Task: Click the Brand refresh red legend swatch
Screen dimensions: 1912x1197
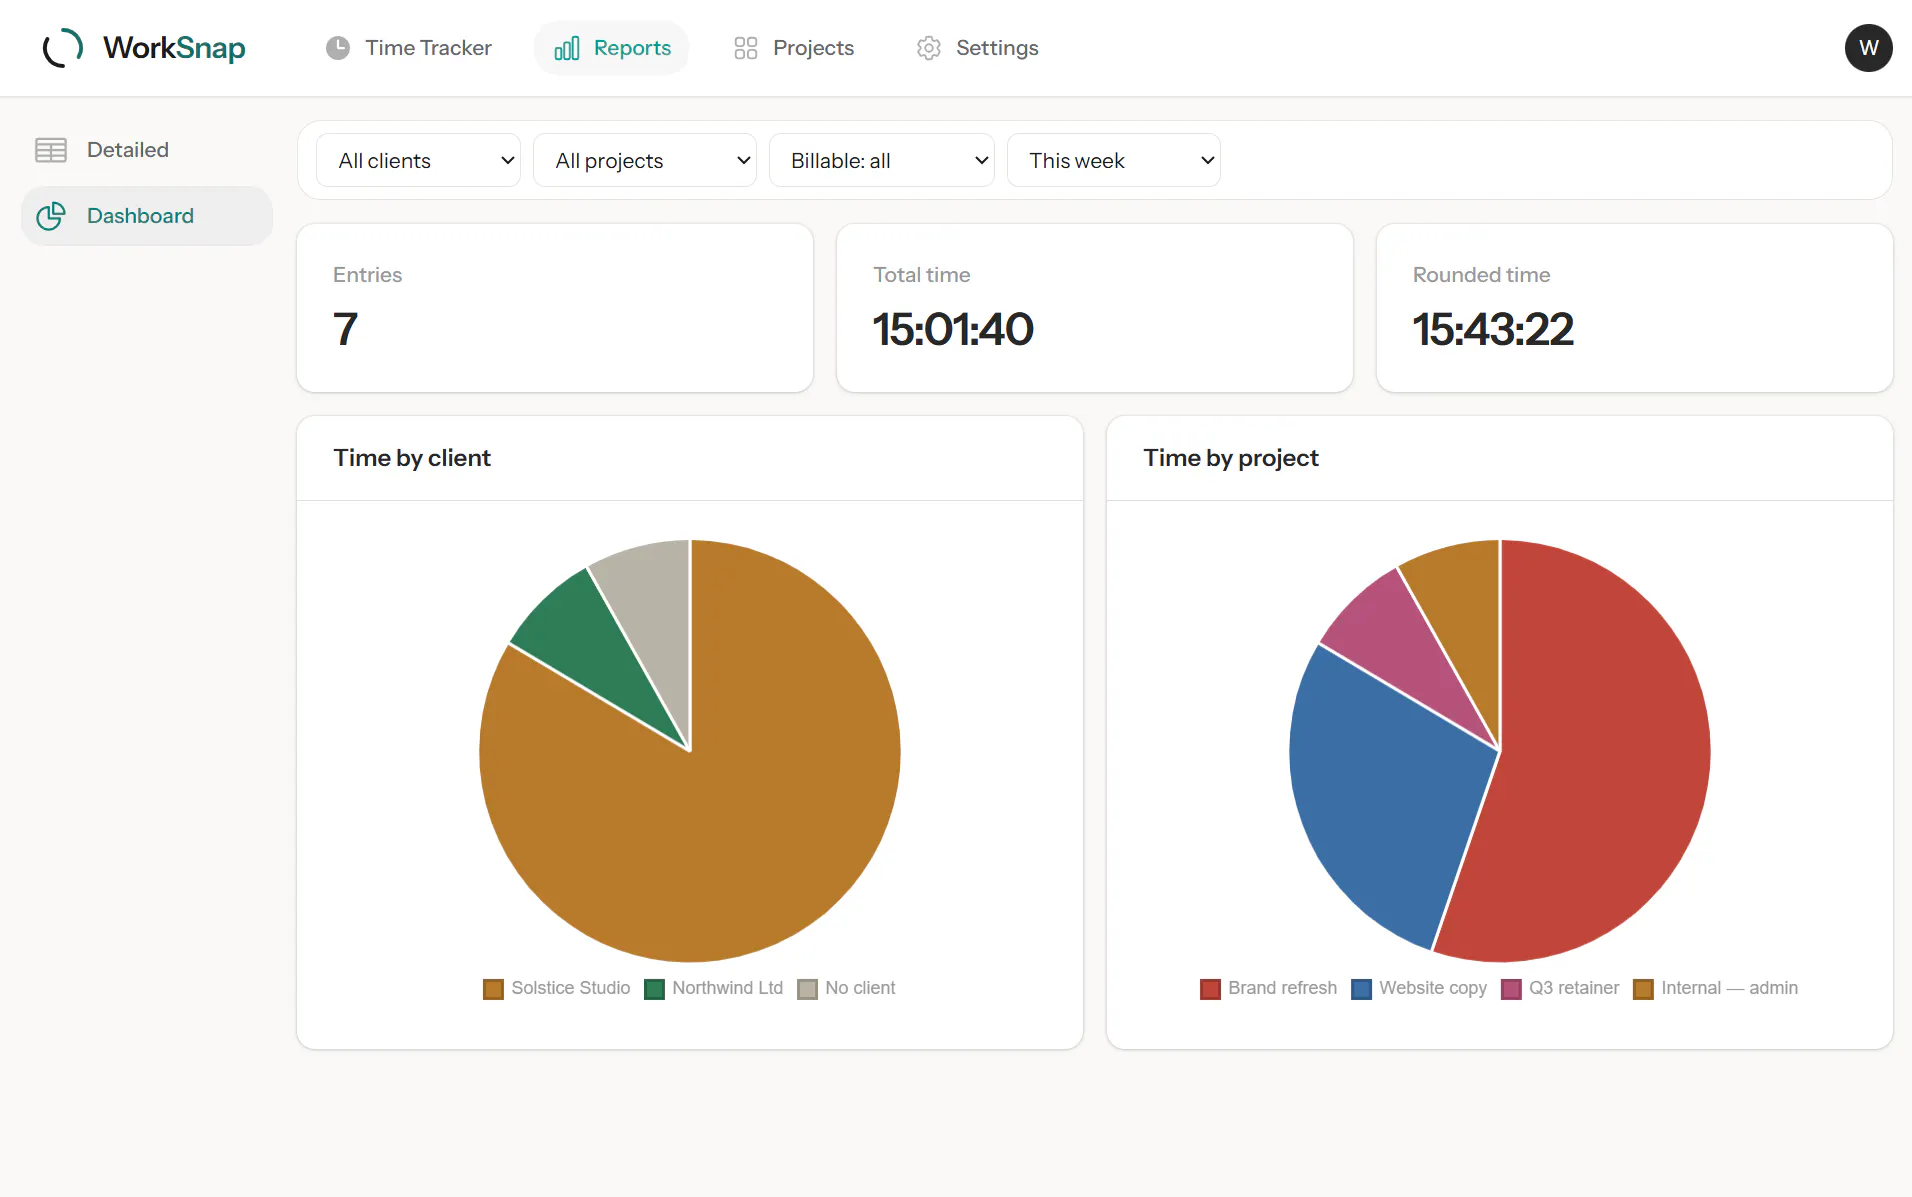Action: tap(1210, 989)
